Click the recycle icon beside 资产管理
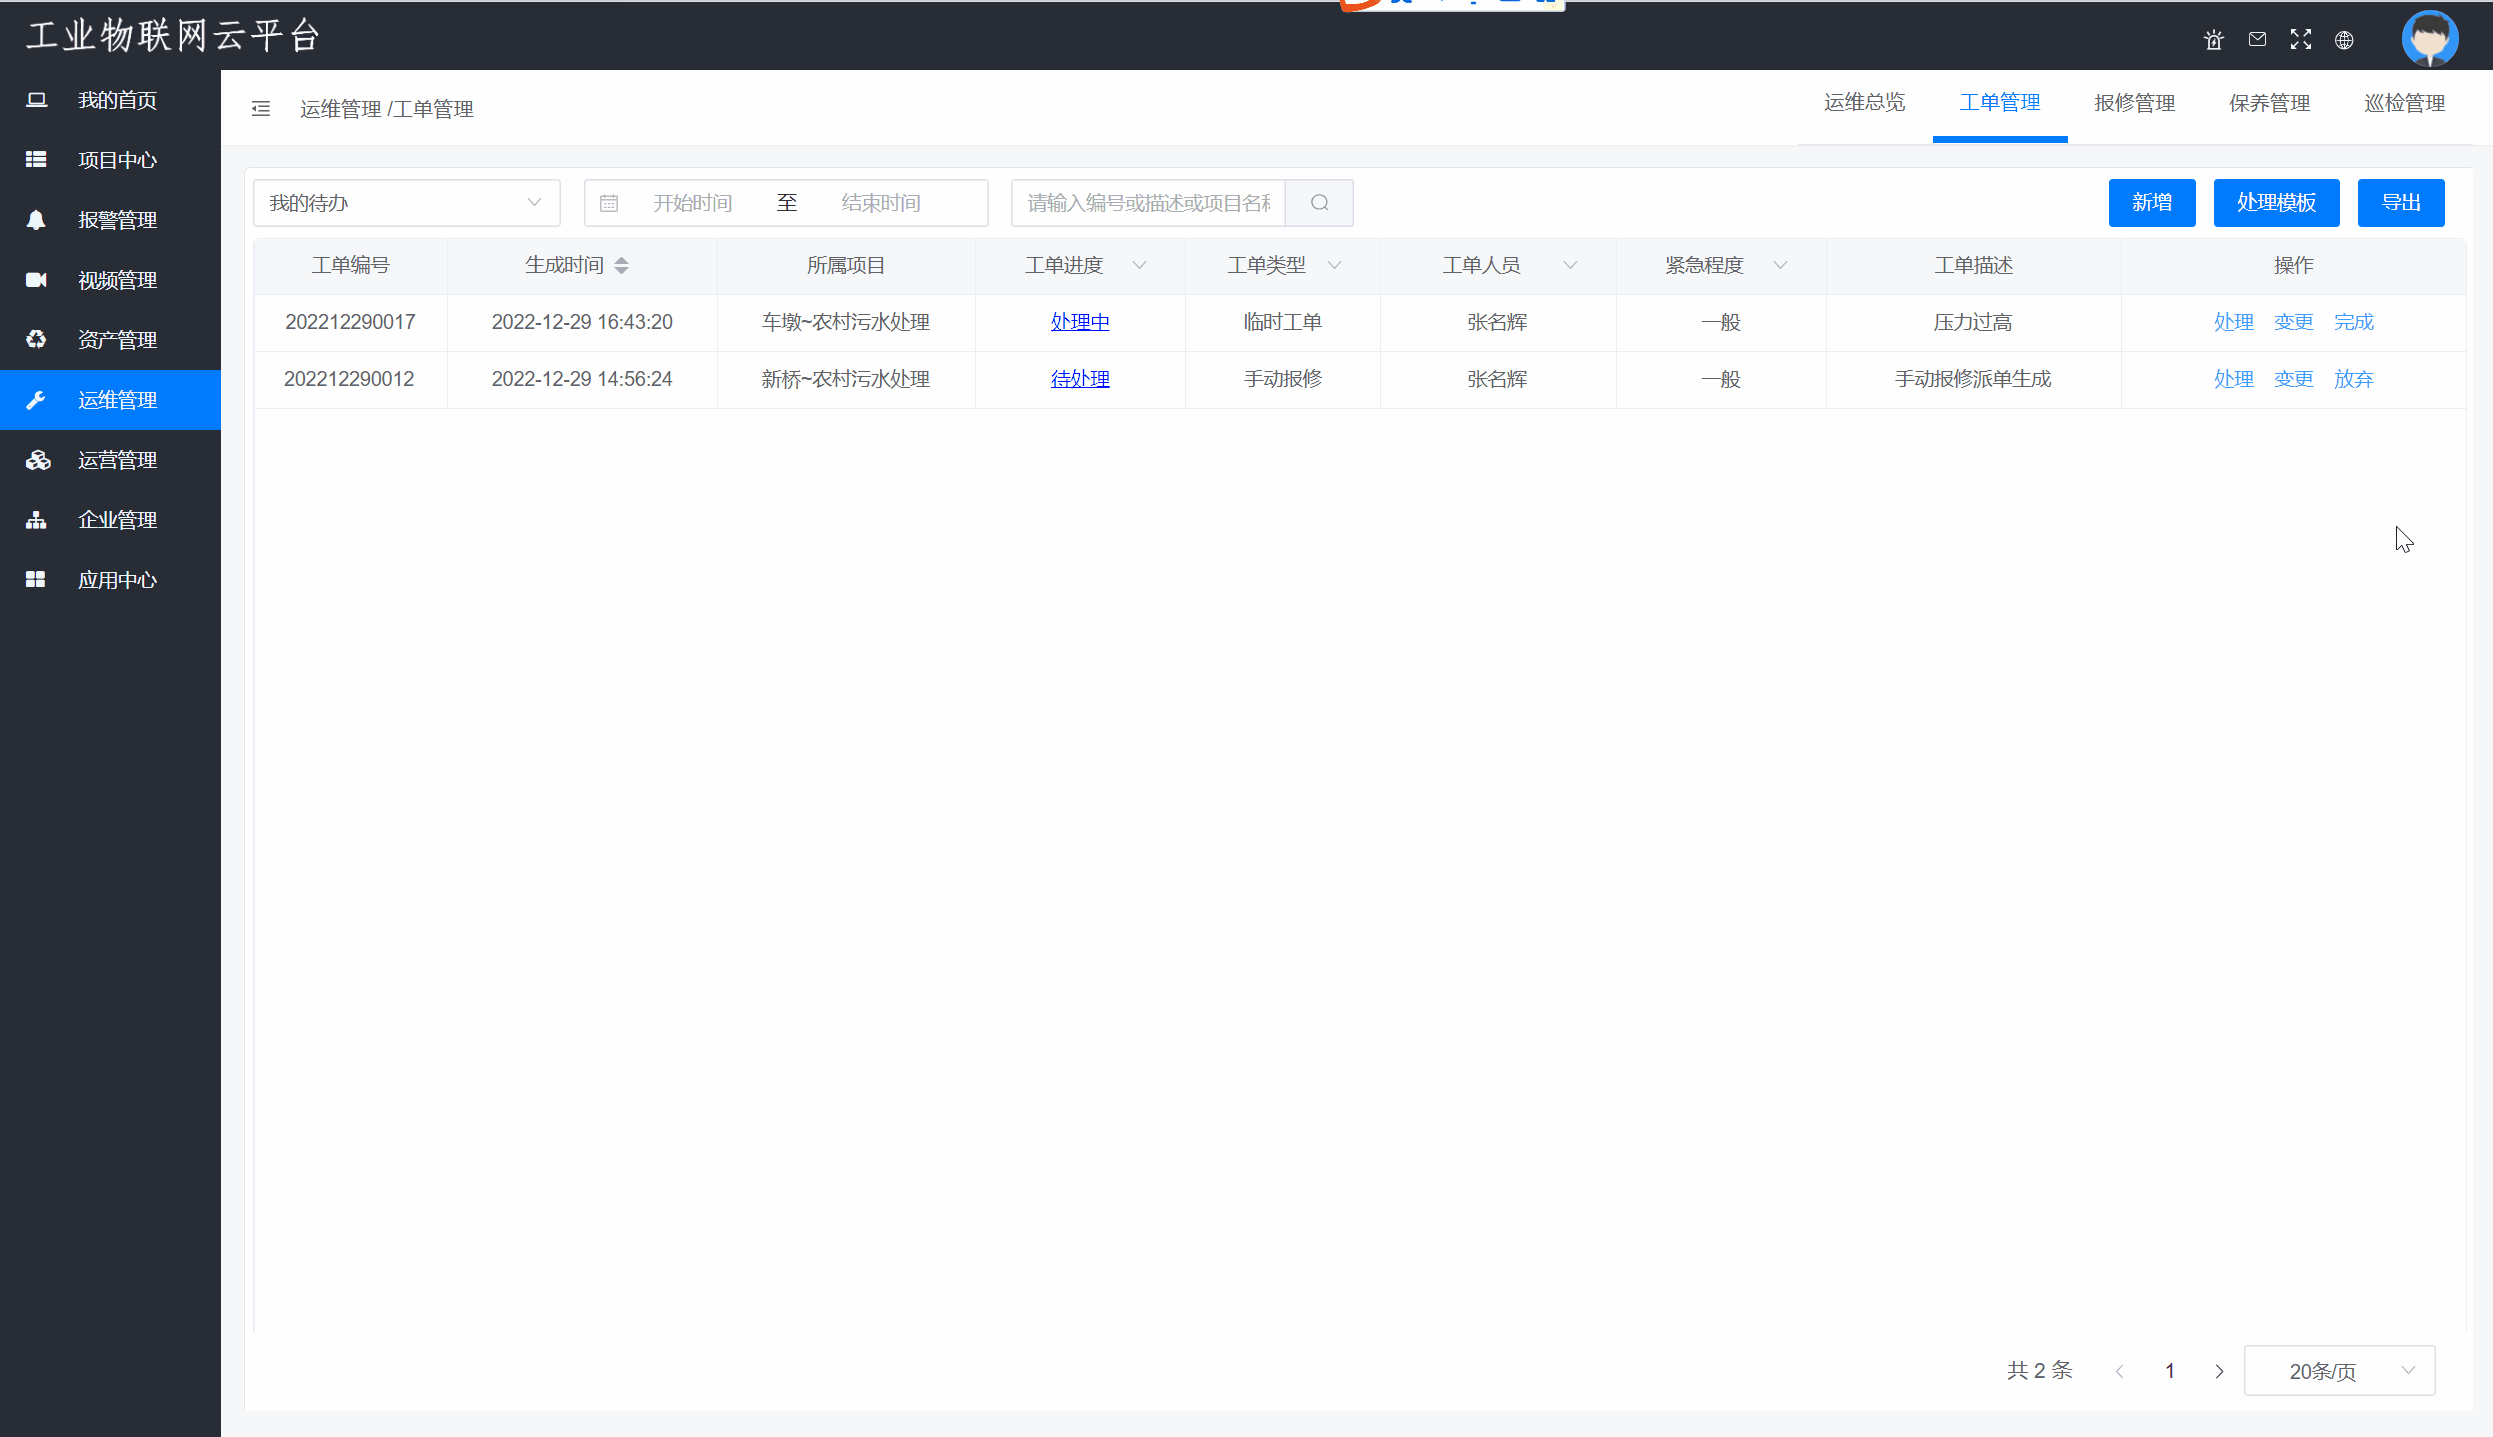 [x=36, y=339]
